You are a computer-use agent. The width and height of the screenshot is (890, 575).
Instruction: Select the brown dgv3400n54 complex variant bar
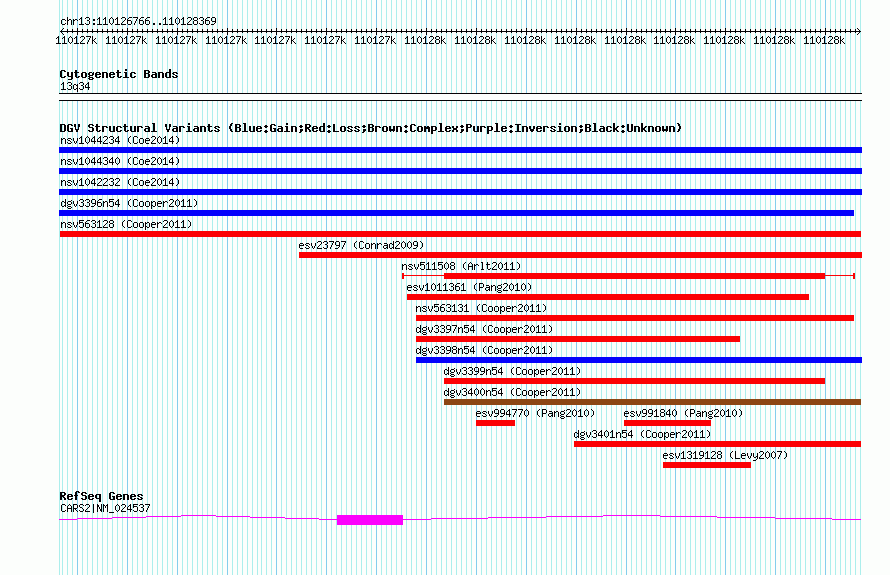(x=652, y=402)
